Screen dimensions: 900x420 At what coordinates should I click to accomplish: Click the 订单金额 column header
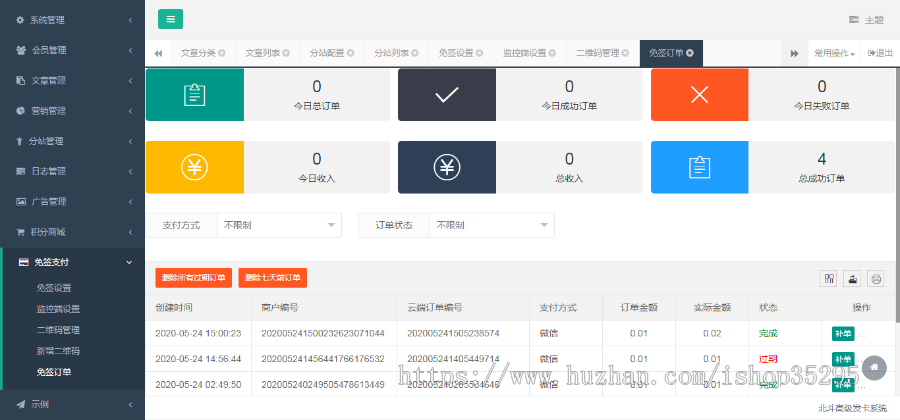click(639, 308)
